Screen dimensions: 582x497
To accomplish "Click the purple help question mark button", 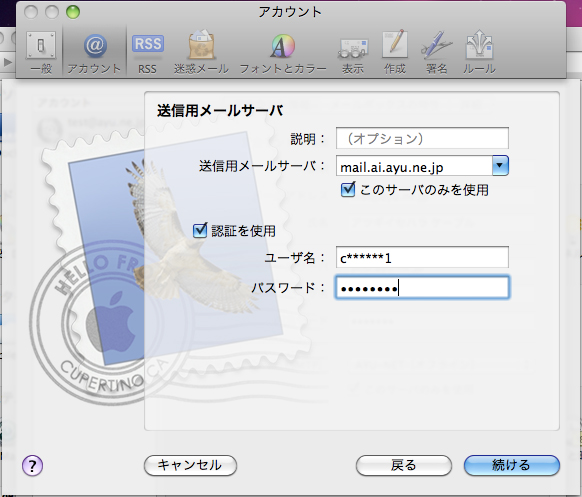I will point(33,465).
